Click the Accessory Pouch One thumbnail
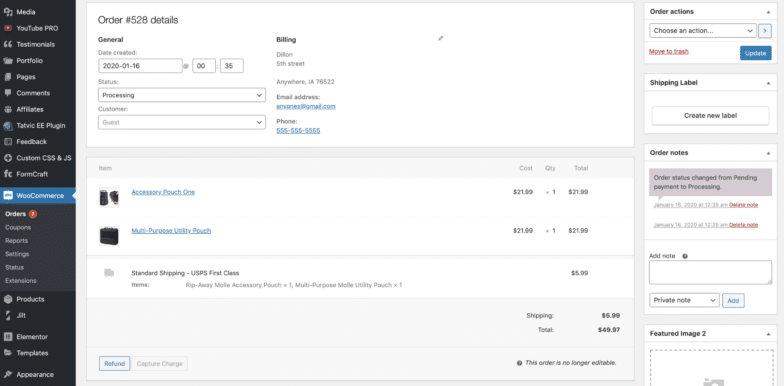This screenshot has height=386, width=784. pyautogui.click(x=109, y=198)
